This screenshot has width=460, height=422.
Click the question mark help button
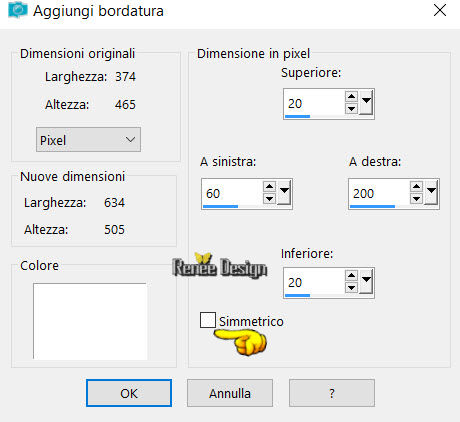click(x=332, y=393)
